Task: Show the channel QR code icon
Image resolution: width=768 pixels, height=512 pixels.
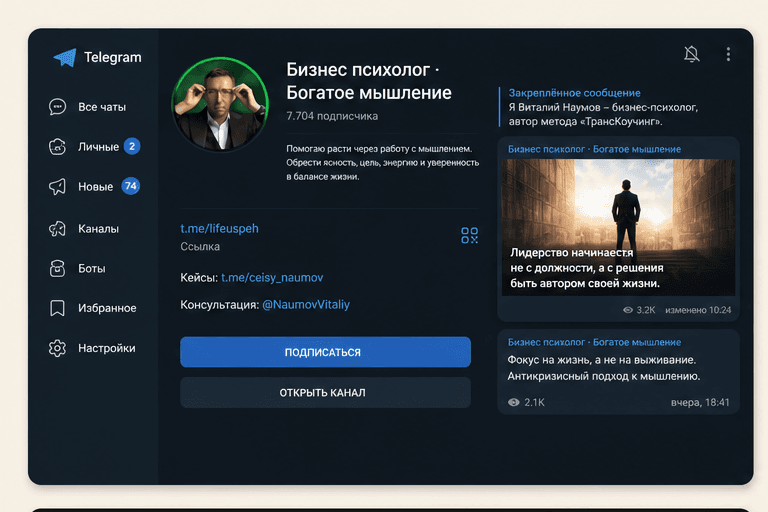Action: point(469,235)
